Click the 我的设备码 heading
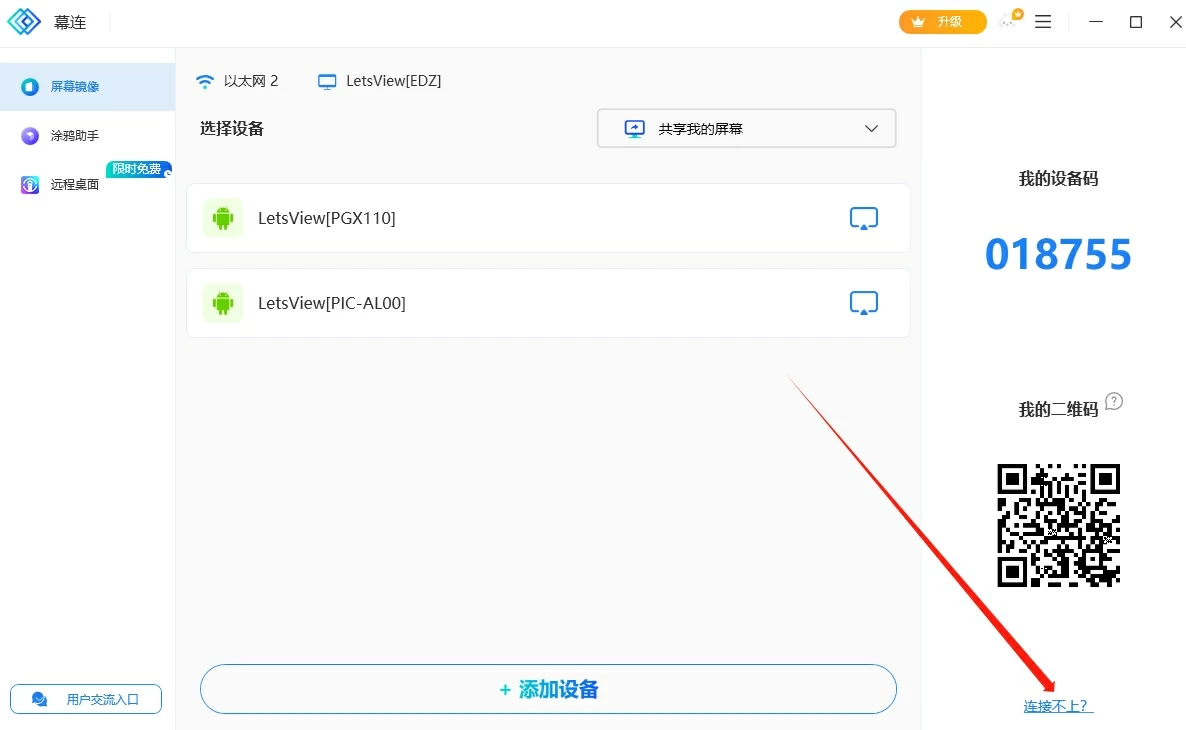 point(1058,179)
